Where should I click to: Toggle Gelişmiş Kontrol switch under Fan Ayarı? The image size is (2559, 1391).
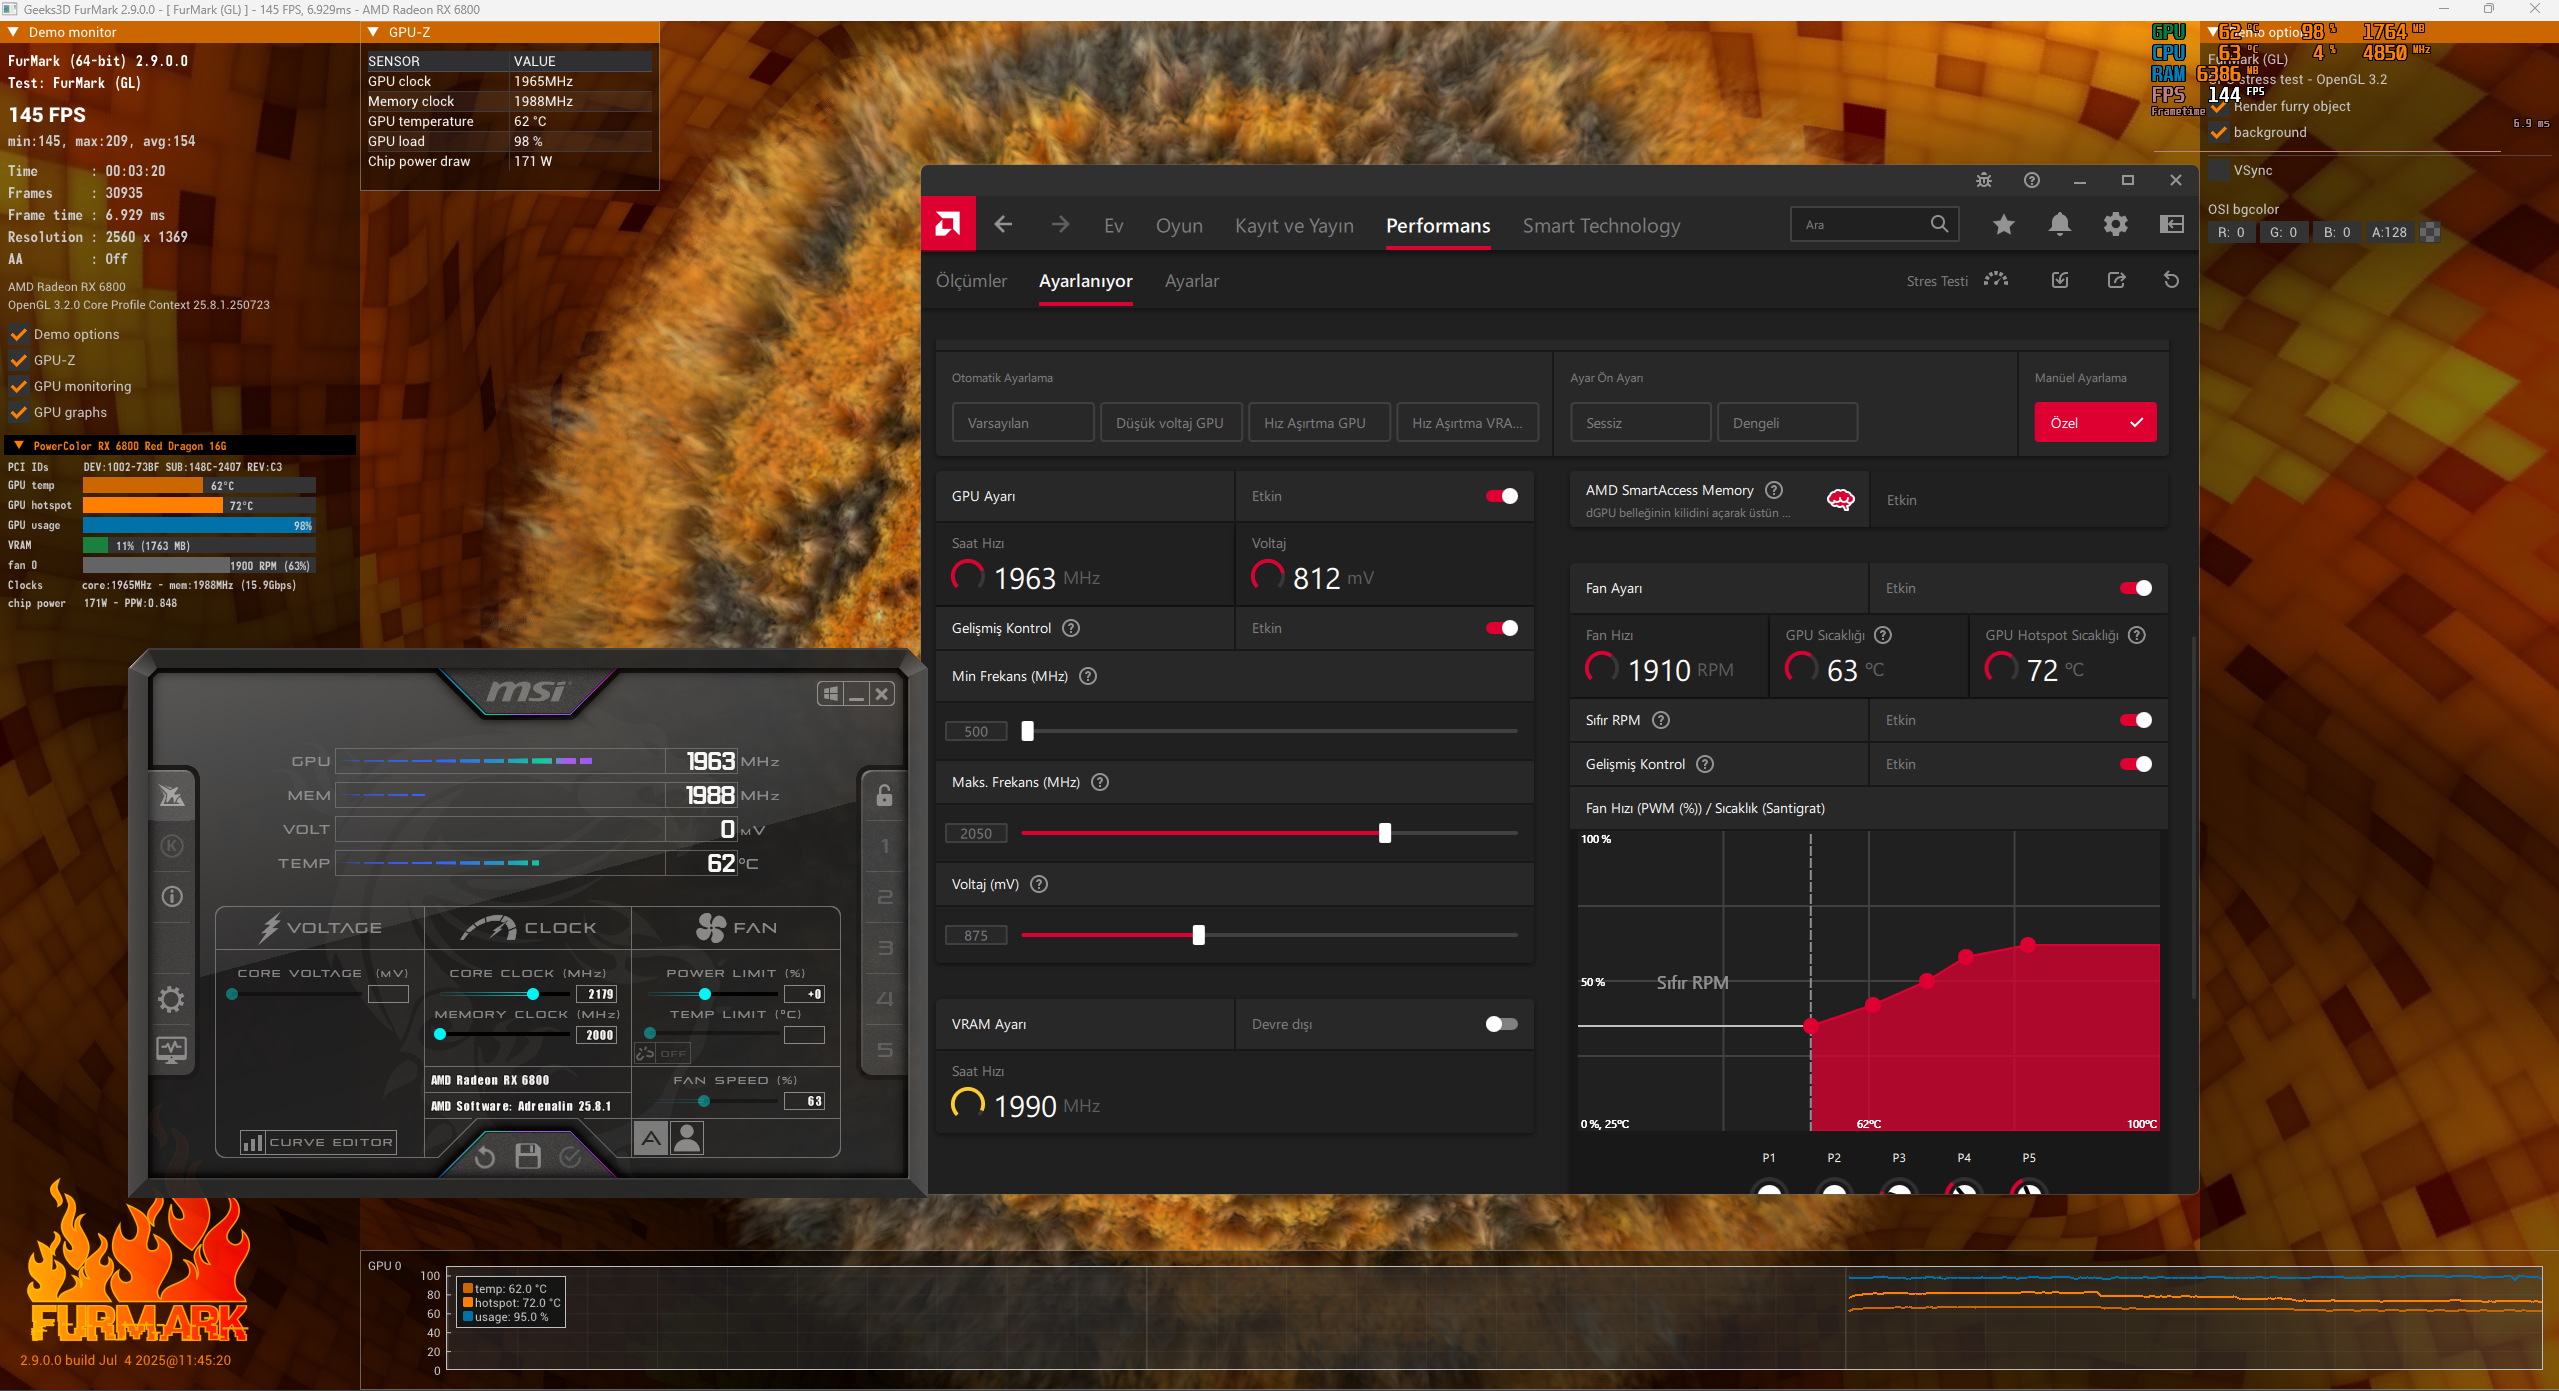pyautogui.click(x=2135, y=765)
